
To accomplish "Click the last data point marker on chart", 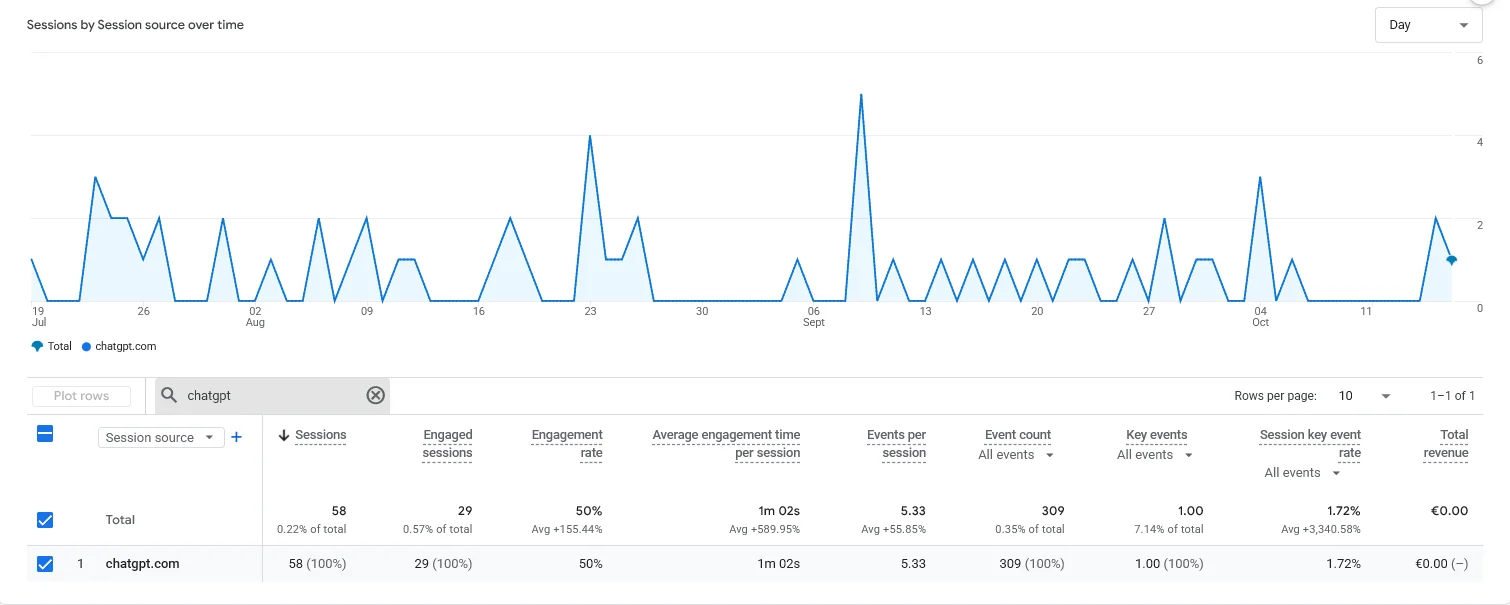I will click(1451, 260).
